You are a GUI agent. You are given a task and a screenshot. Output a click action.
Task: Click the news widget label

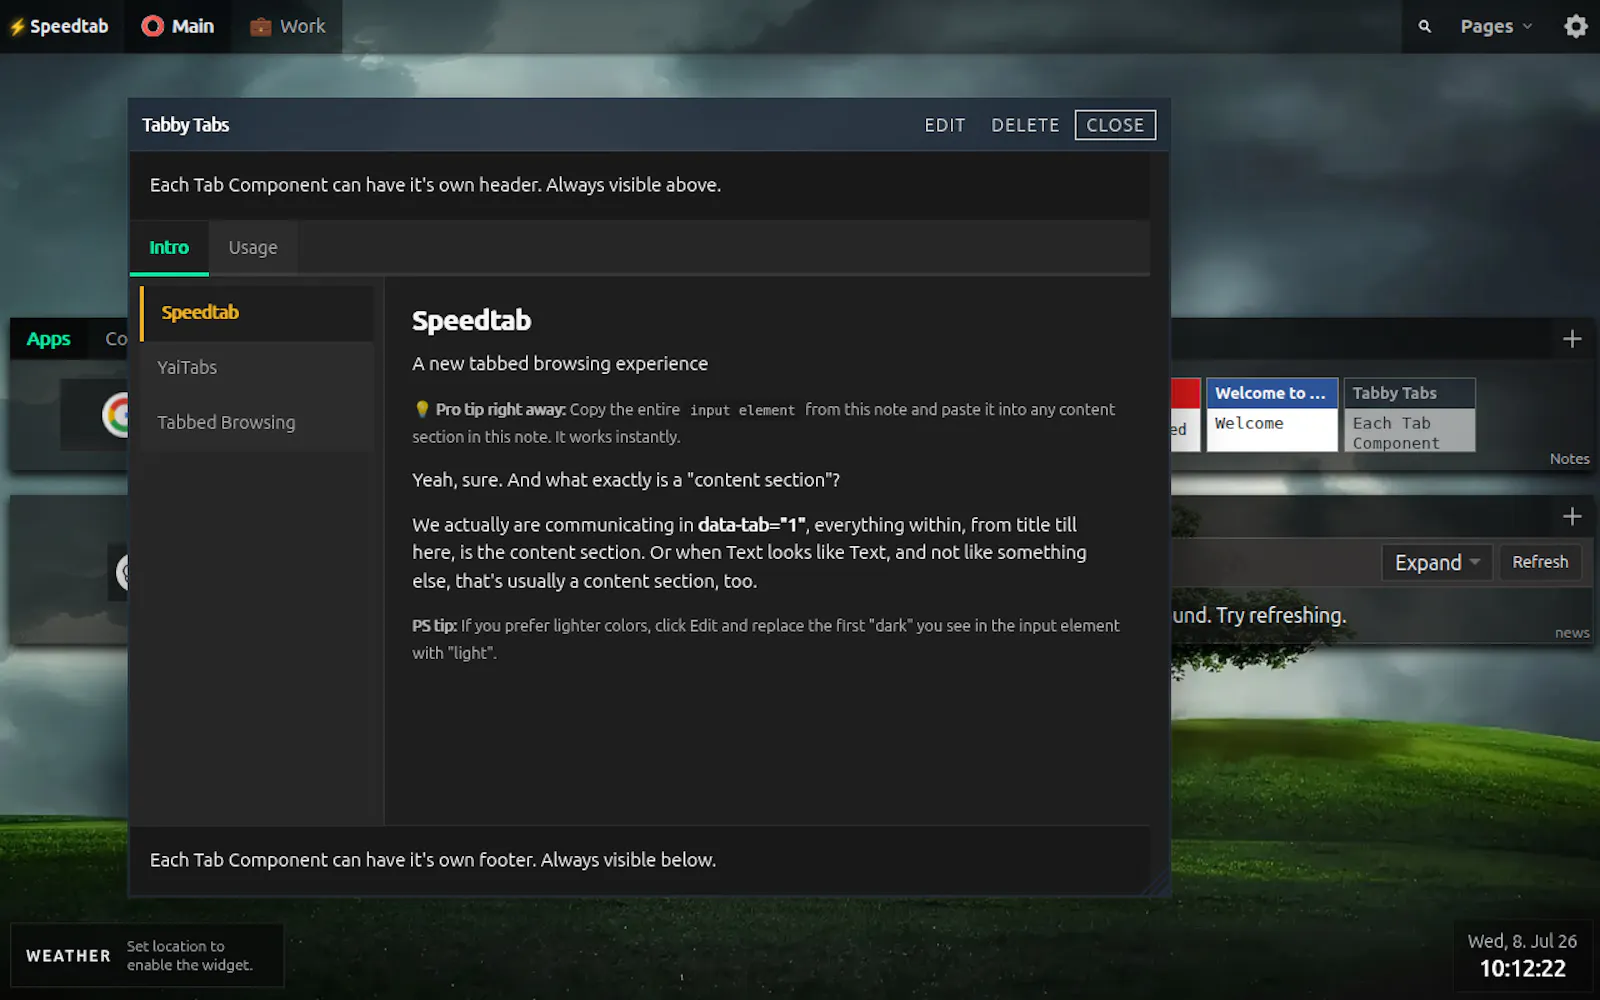[1572, 633]
